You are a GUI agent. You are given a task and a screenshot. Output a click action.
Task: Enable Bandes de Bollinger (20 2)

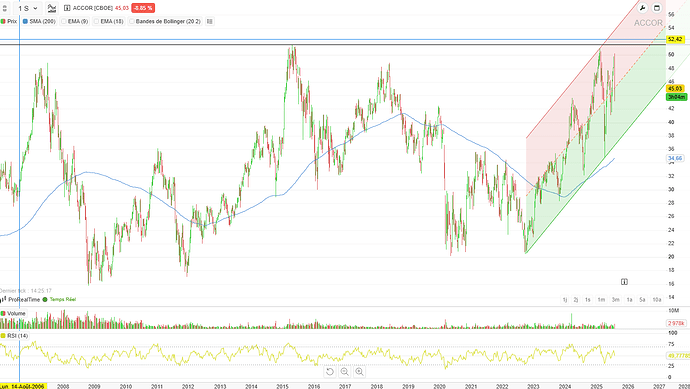(165, 21)
